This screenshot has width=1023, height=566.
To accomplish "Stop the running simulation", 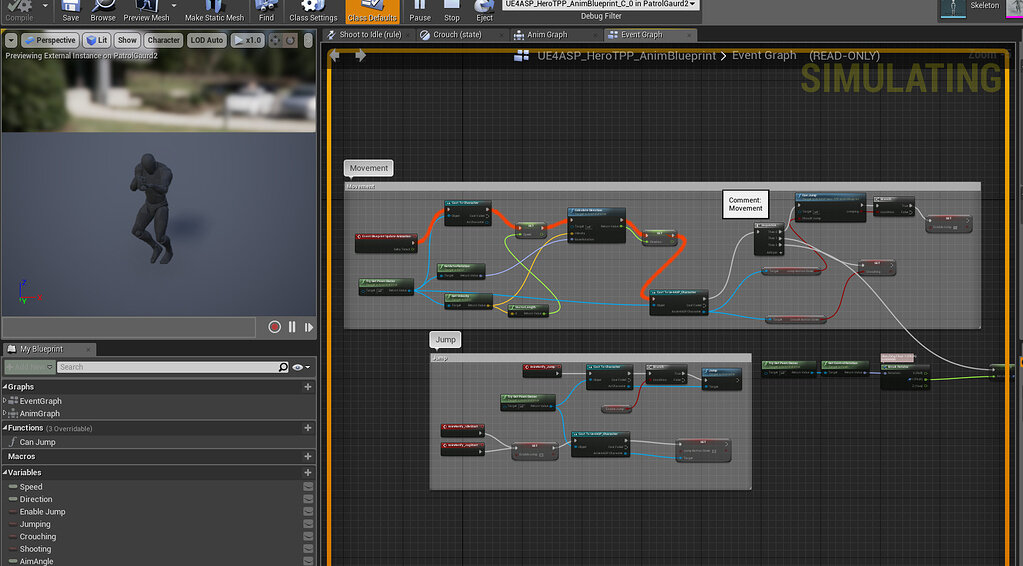I will pyautogui.click(x=452, y=10).
